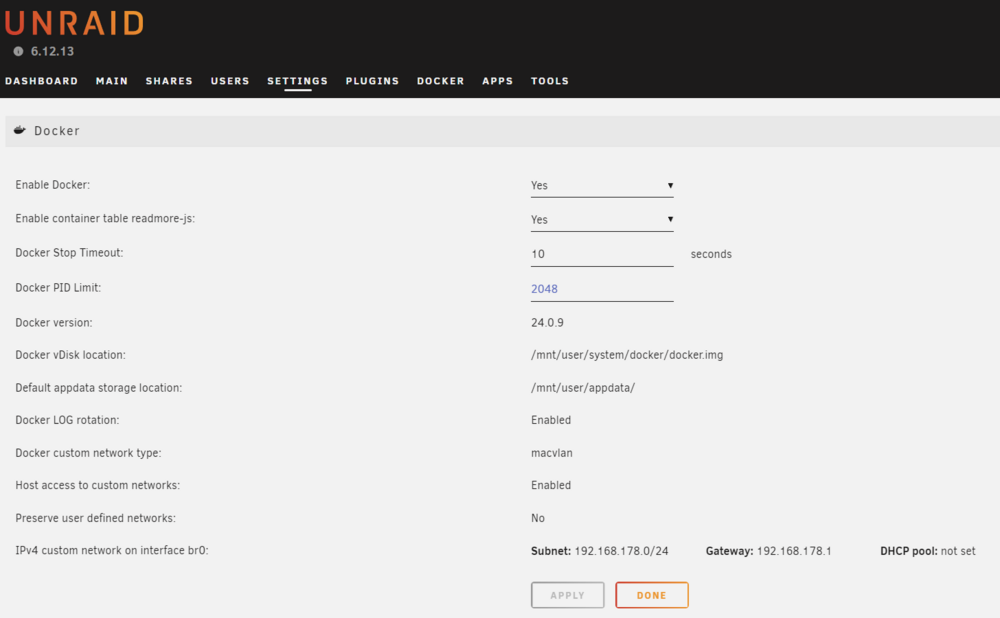Click the Docker whale icon in the header

20,130
